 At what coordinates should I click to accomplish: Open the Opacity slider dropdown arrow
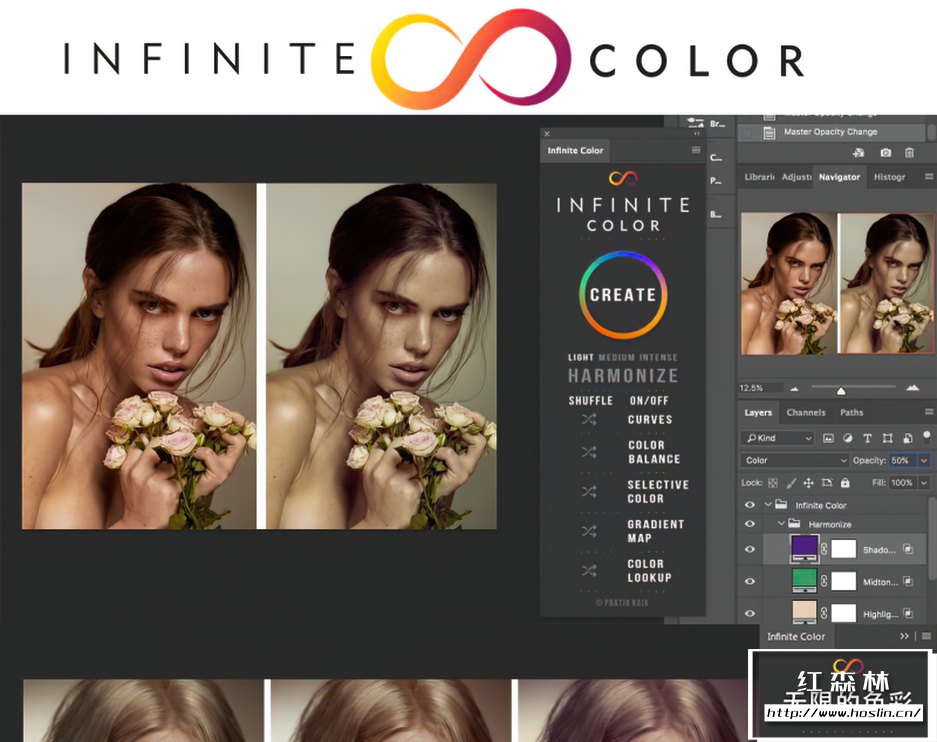[924, 460]
